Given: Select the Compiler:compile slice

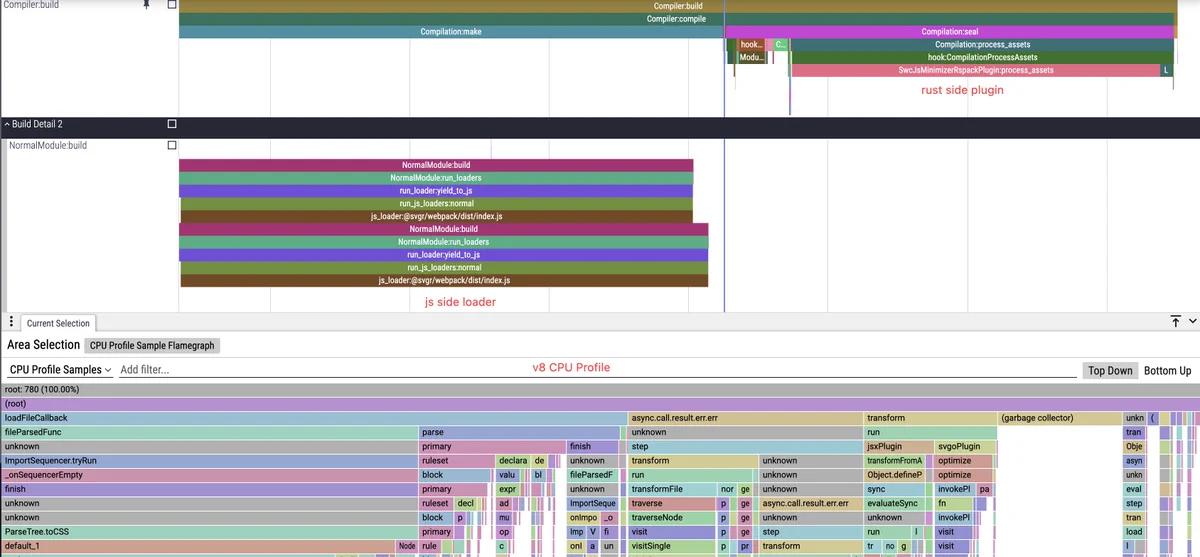Looking at the screenshot, I should (678, 18).
